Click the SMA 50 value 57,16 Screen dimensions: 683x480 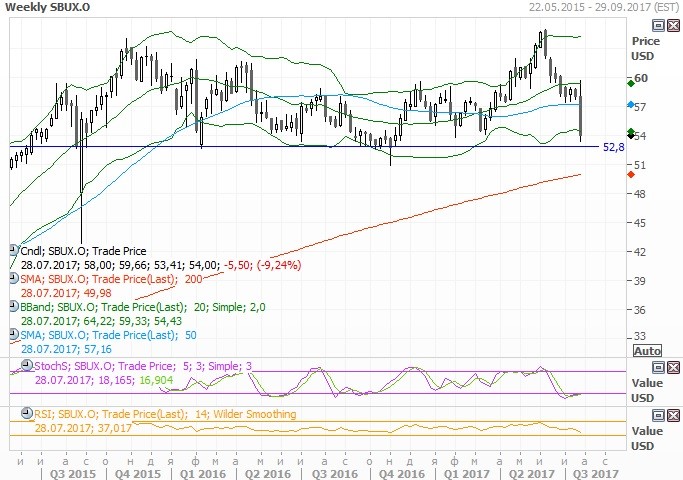tap(98, 349)
